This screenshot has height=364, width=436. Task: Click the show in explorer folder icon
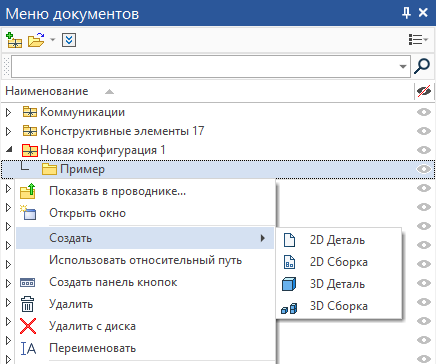[28, 191]
